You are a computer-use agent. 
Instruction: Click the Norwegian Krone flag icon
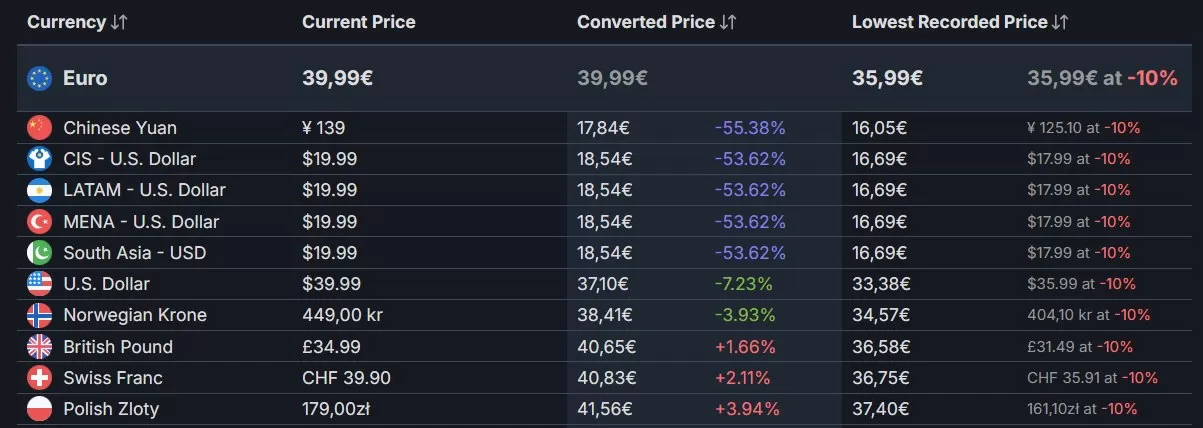39,315
